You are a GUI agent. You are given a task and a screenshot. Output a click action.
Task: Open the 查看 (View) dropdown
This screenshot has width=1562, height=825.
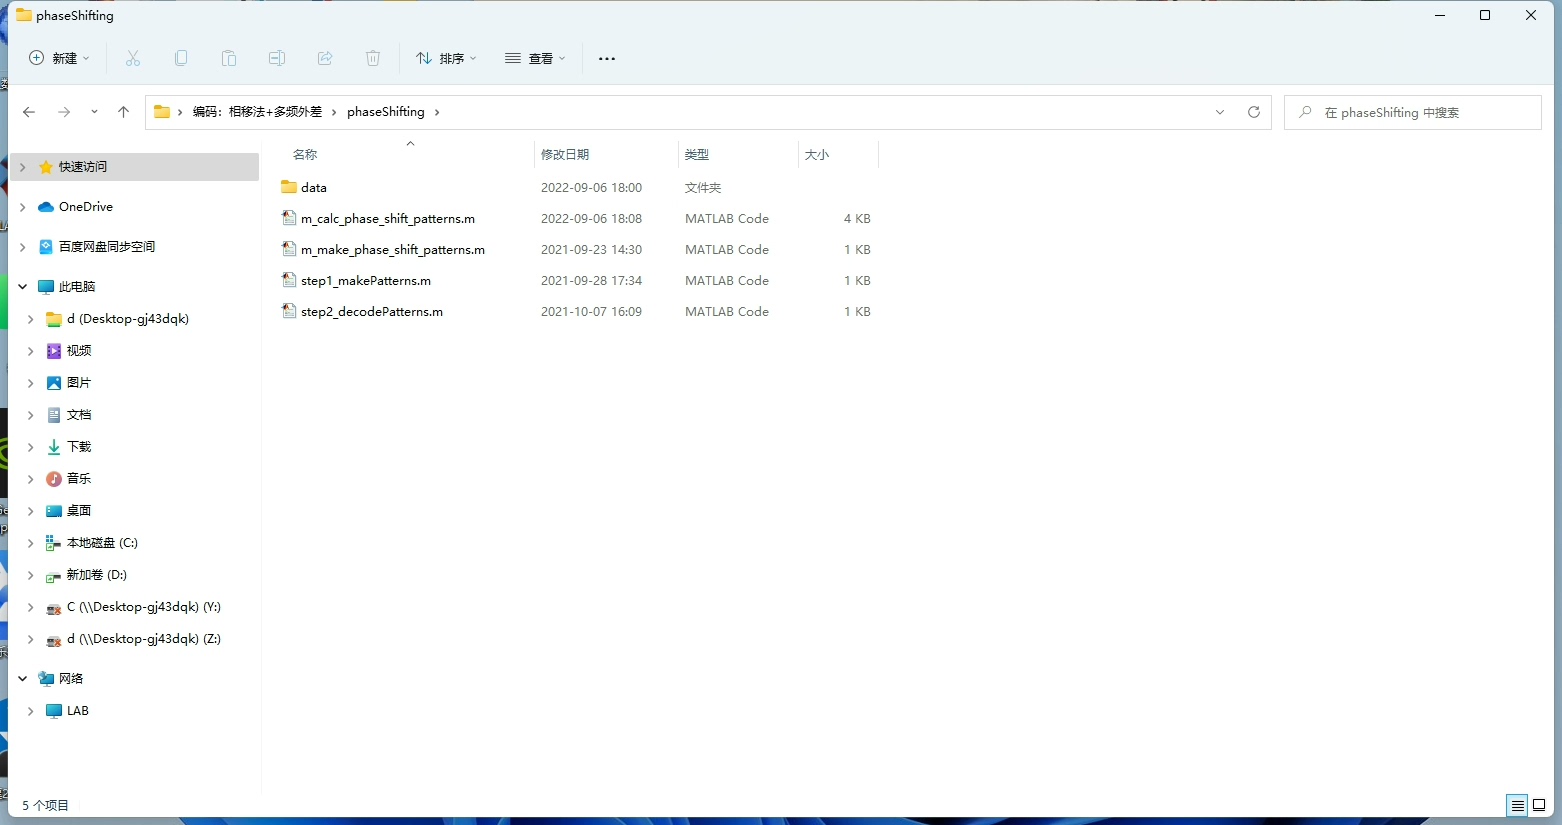[535, 58]
